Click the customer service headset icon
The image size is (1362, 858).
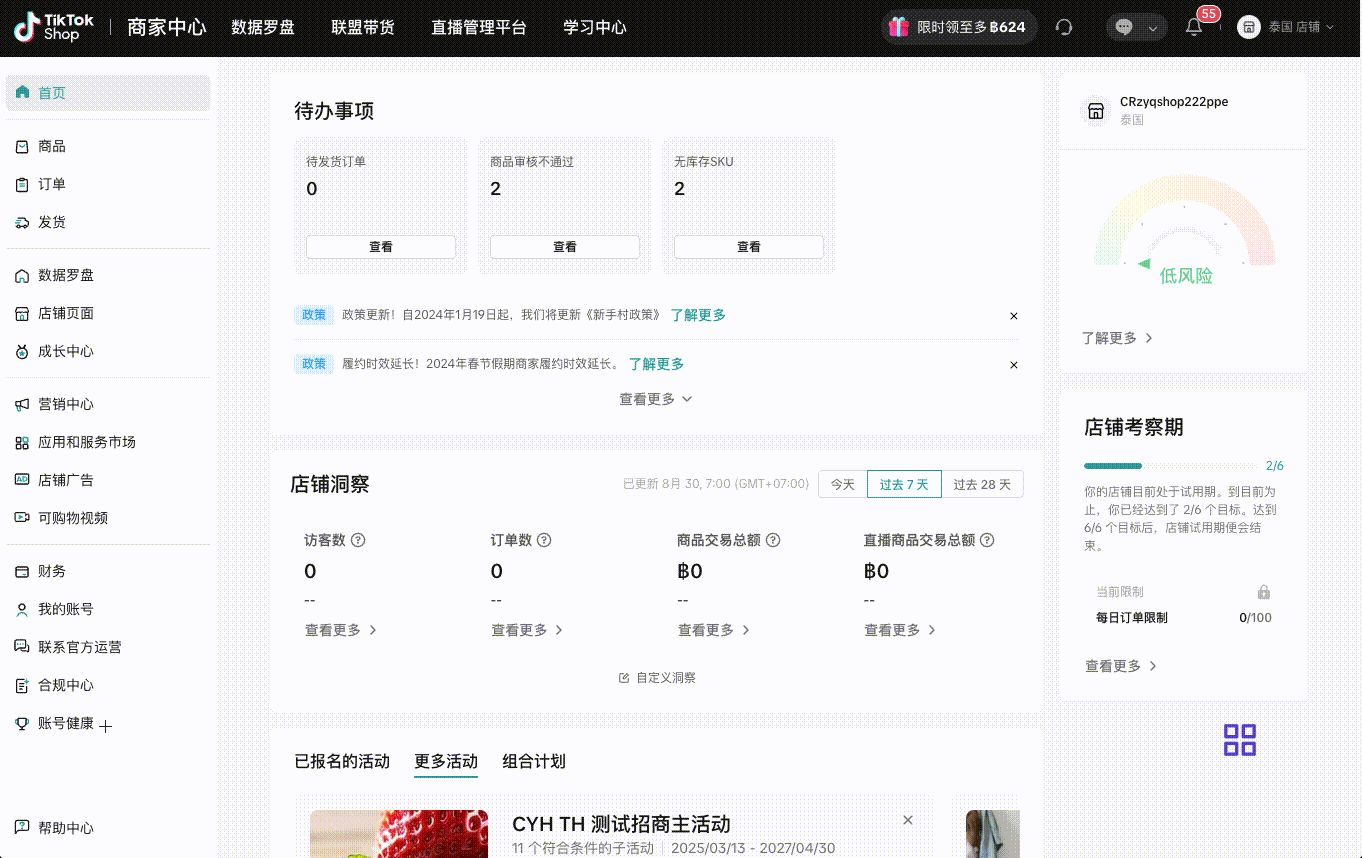(1064, 28)
